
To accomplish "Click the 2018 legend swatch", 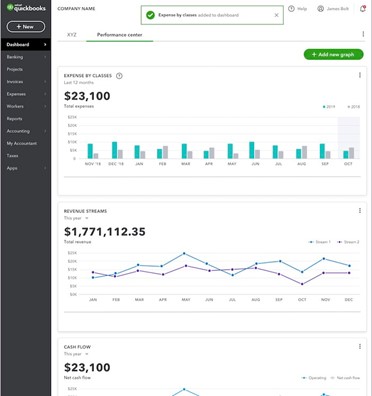I will click(349, 107).
